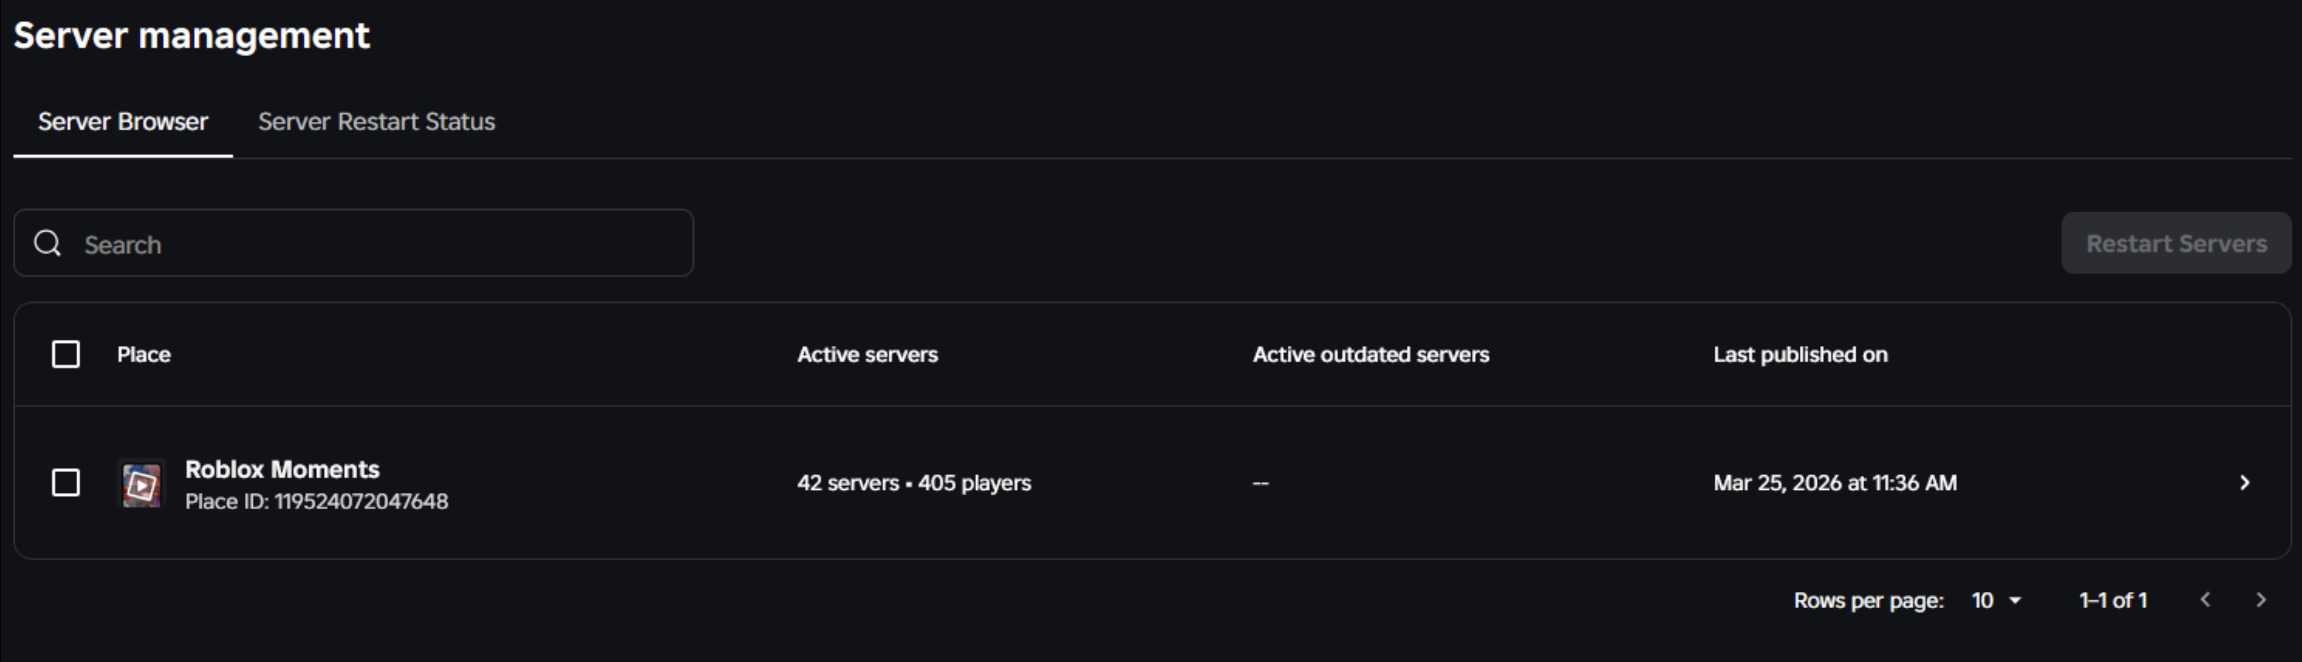Go to previous page arrow
Image resolution: width=2302 pixels, height=662 pixels.
2205,600
